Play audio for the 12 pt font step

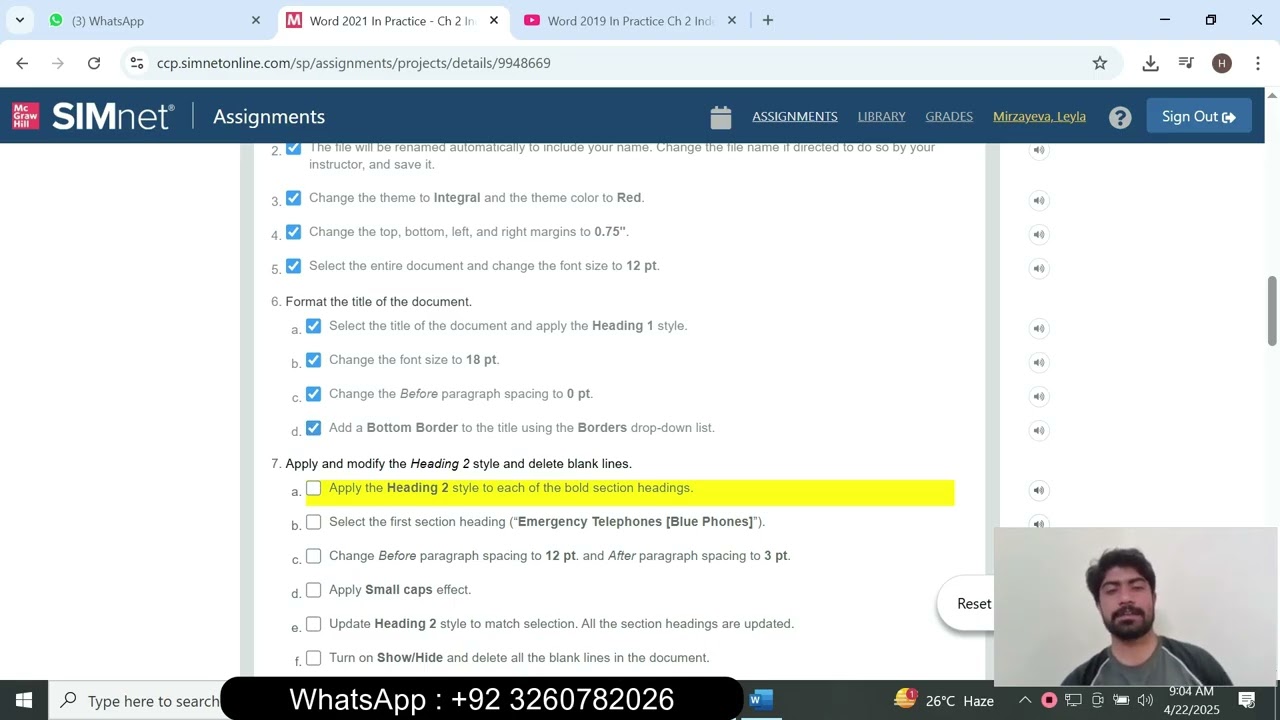point(1039,268)
